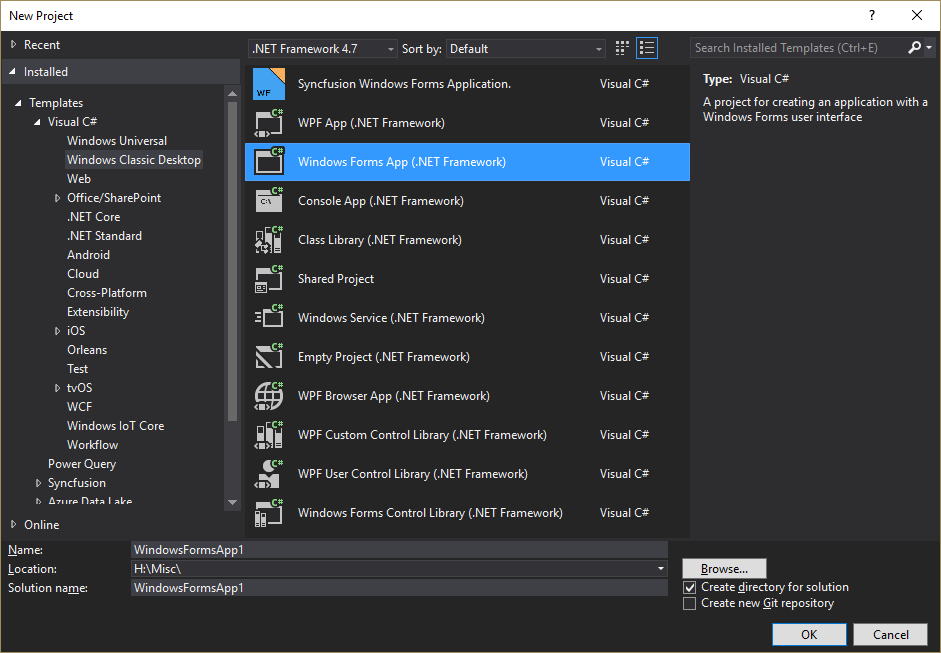
Task: Select the Android category
Action: [x=88, y=254]
